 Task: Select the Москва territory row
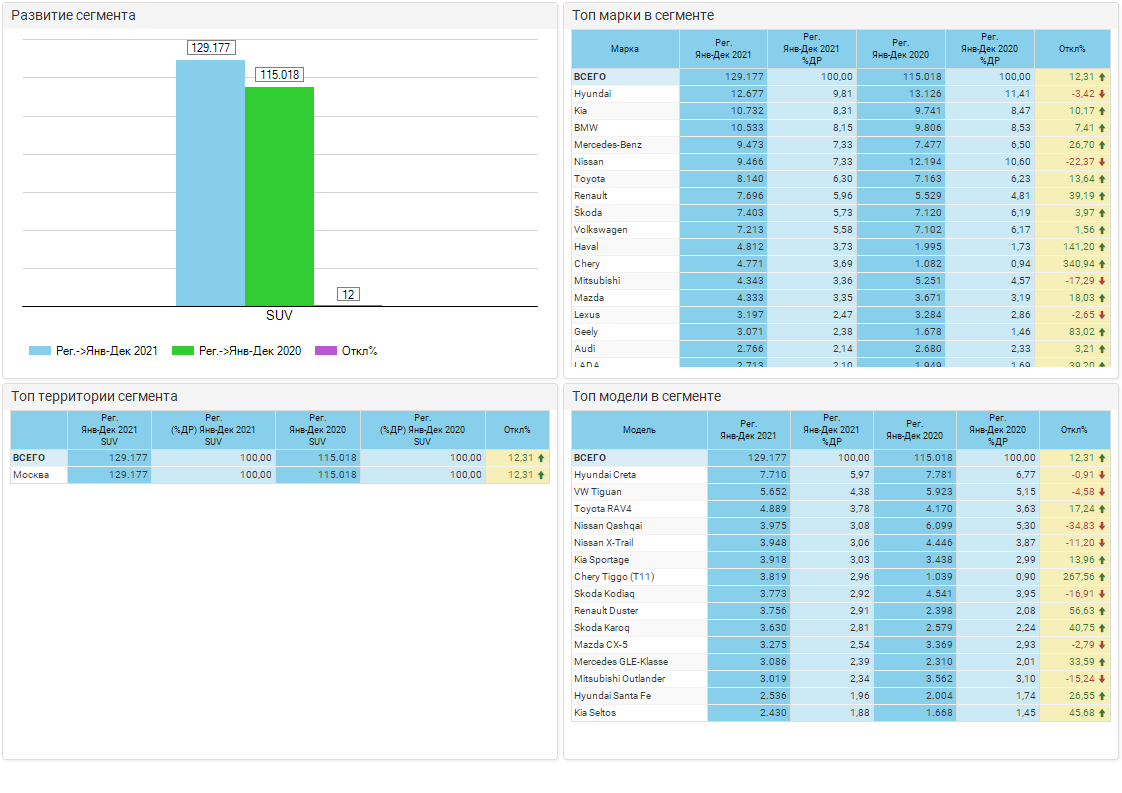pos(31,475)
